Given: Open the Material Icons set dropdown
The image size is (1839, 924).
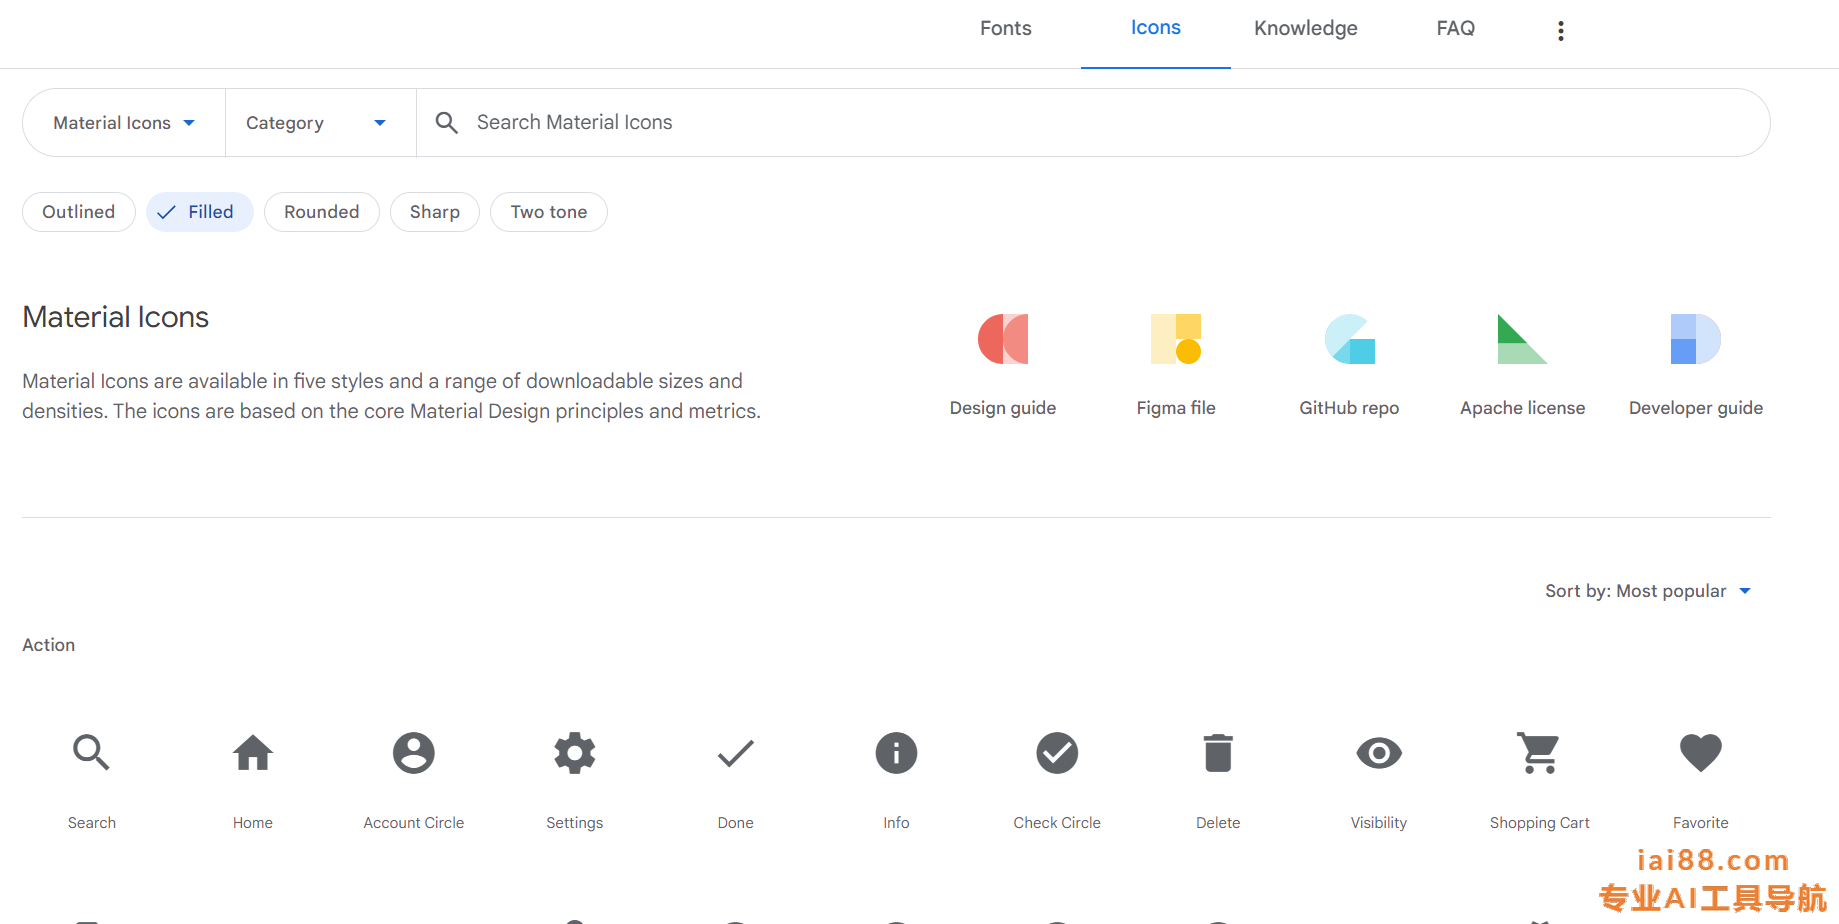Looking at the screenshot, I should [x=124, y=123].
